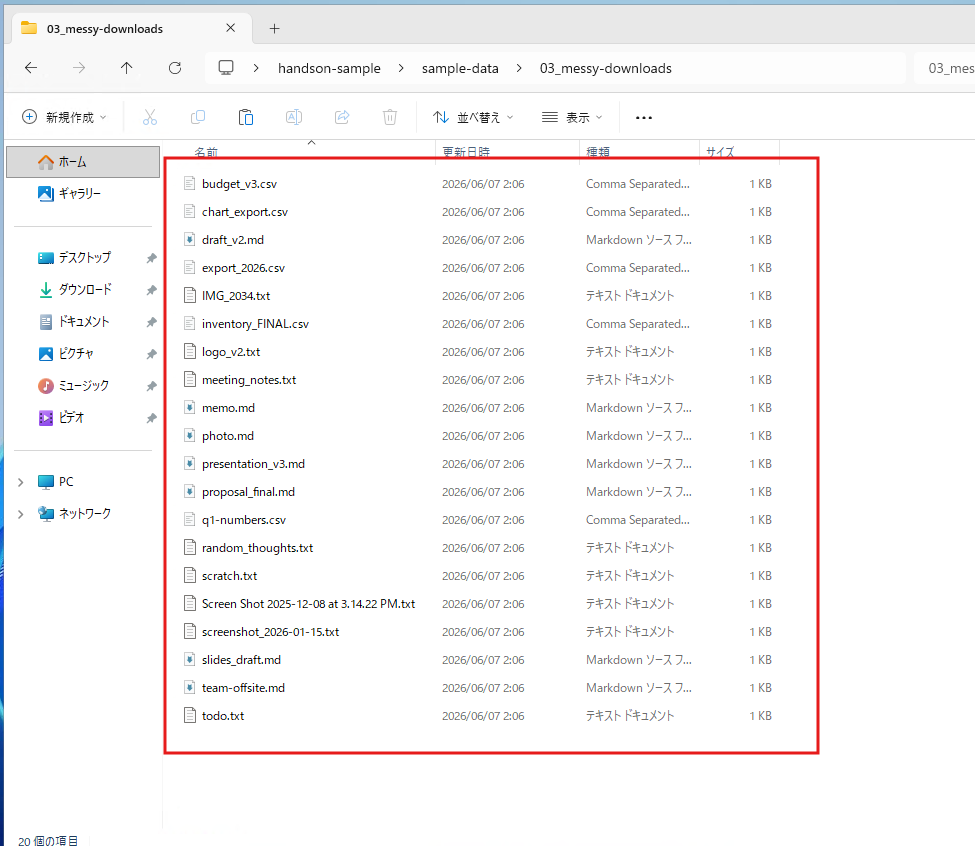This screenshot has width=975, height=846.
Task: Expand chevron before handson-sample breadcrumb
Action: [256, 68]
